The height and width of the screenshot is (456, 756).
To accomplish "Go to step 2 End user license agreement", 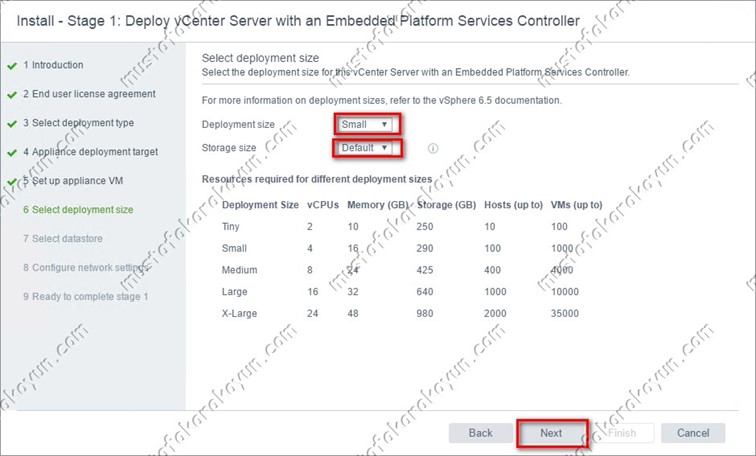I will pos(89,94).
